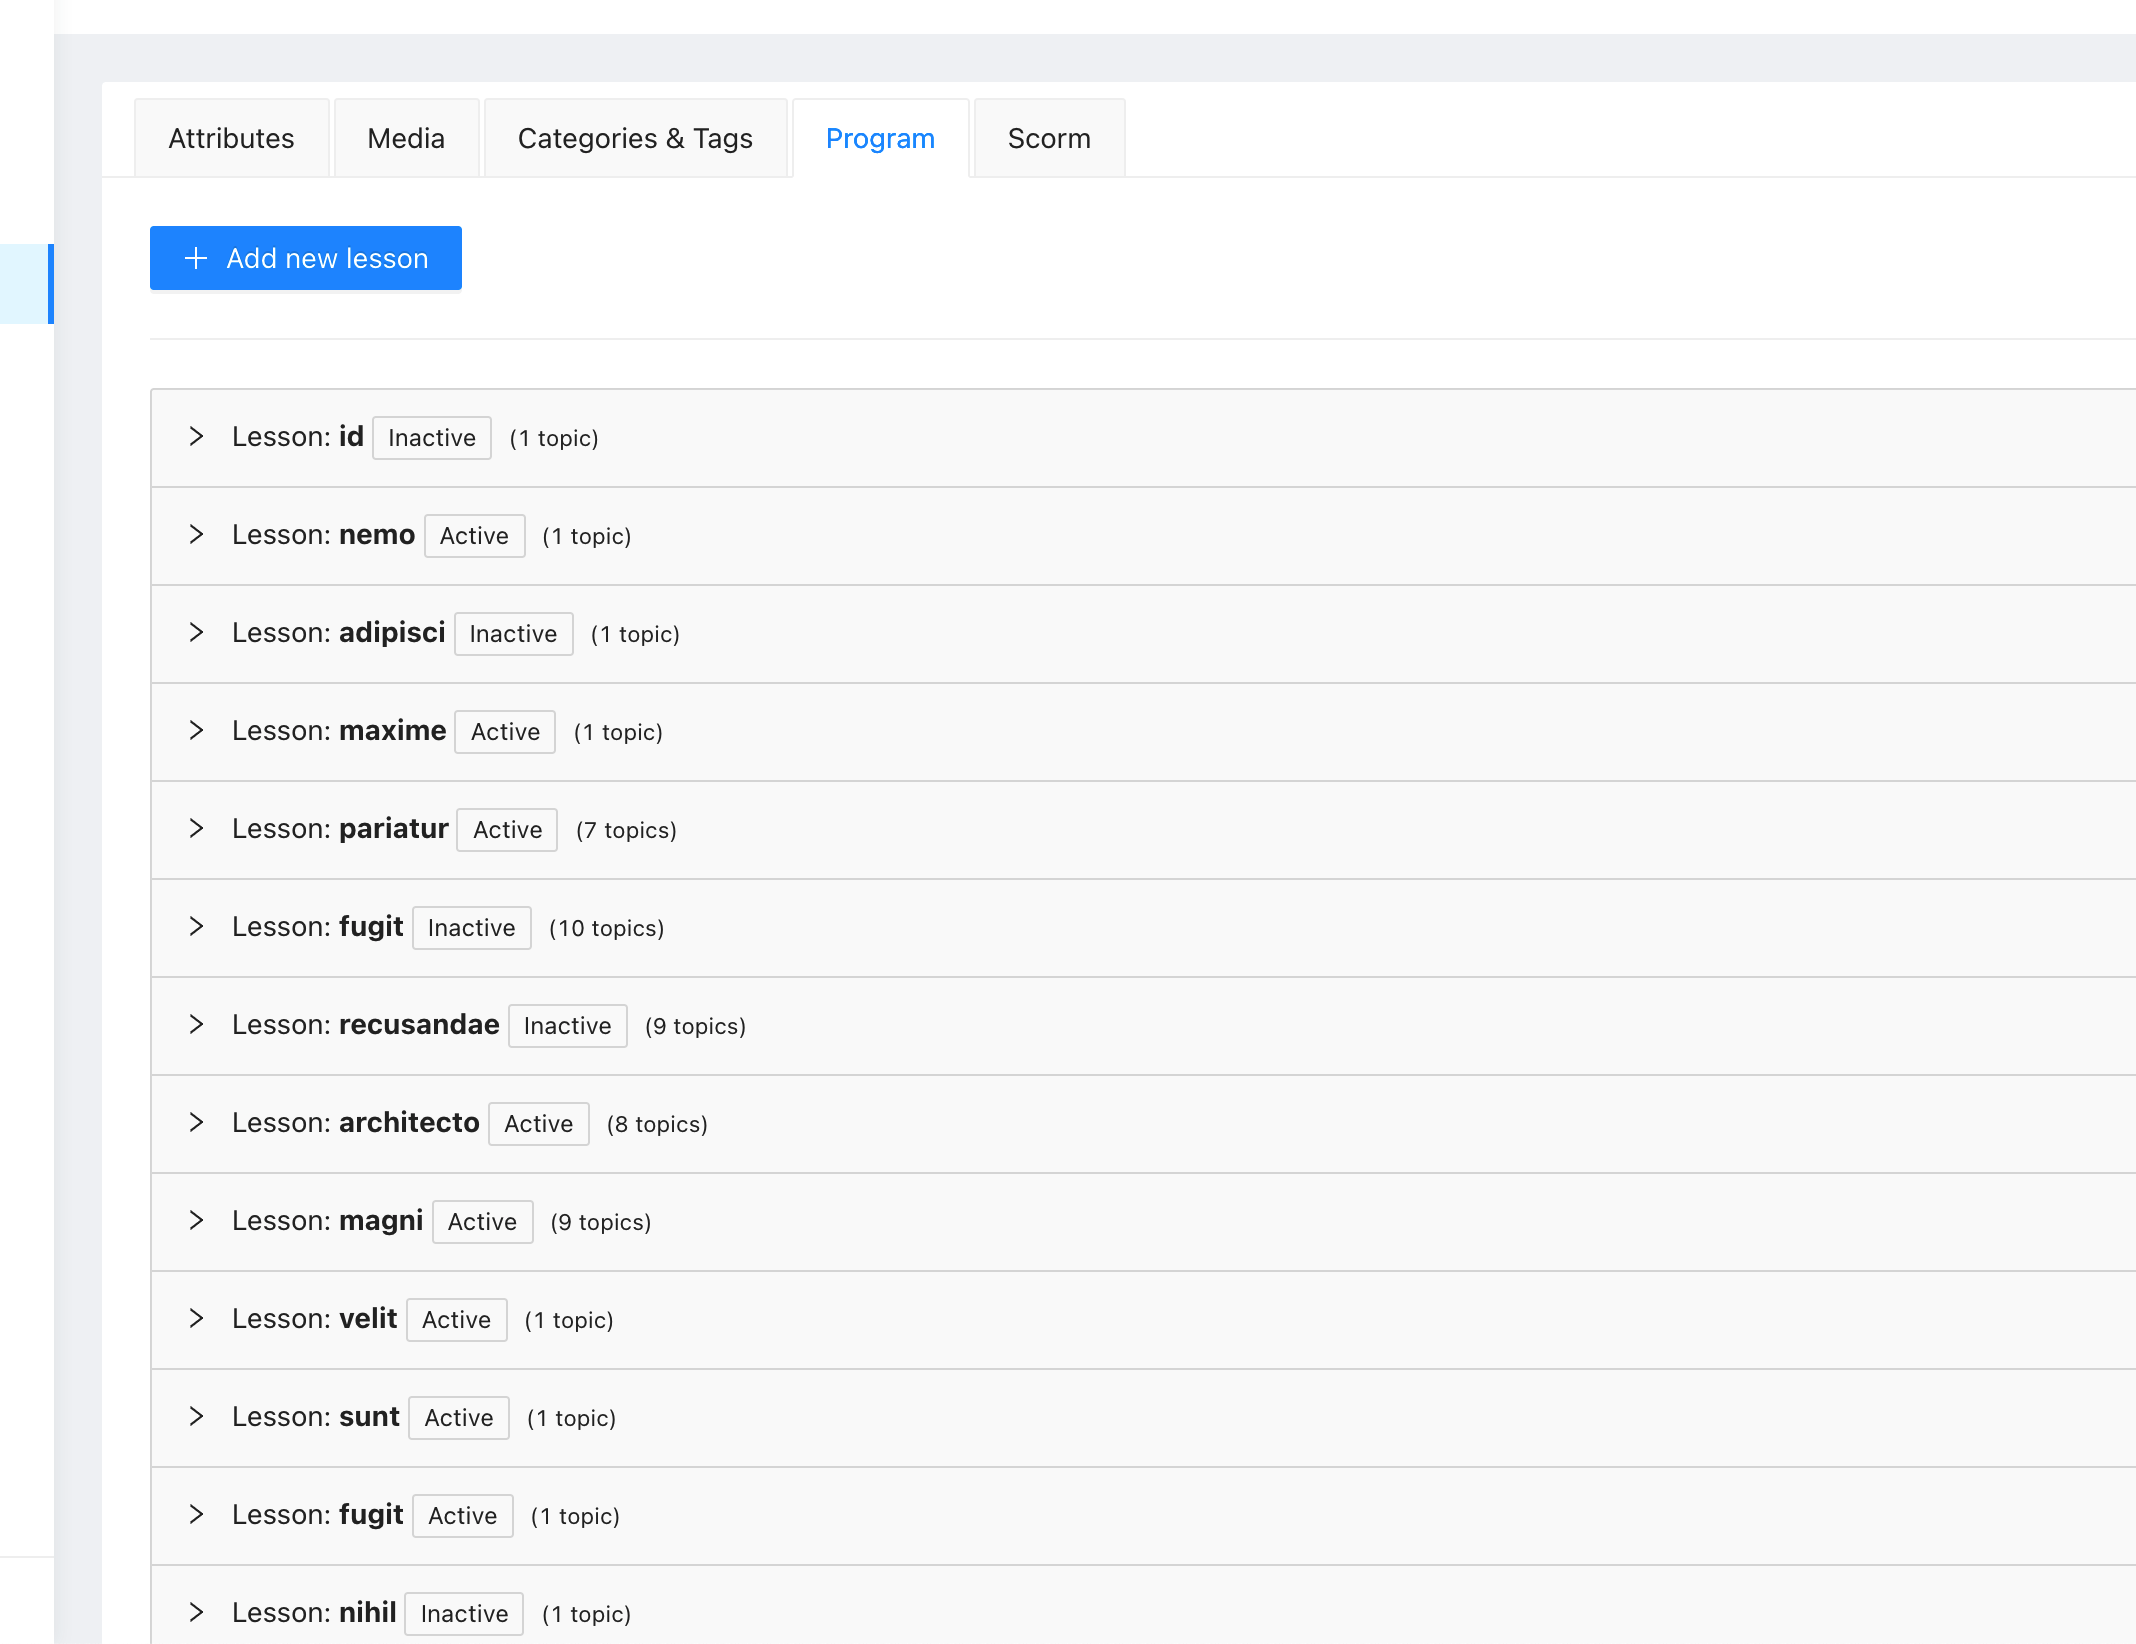Expand the Lesson: recusandae row
The height and width of the screenshot is (1644, 2136).
[196, 1024]
